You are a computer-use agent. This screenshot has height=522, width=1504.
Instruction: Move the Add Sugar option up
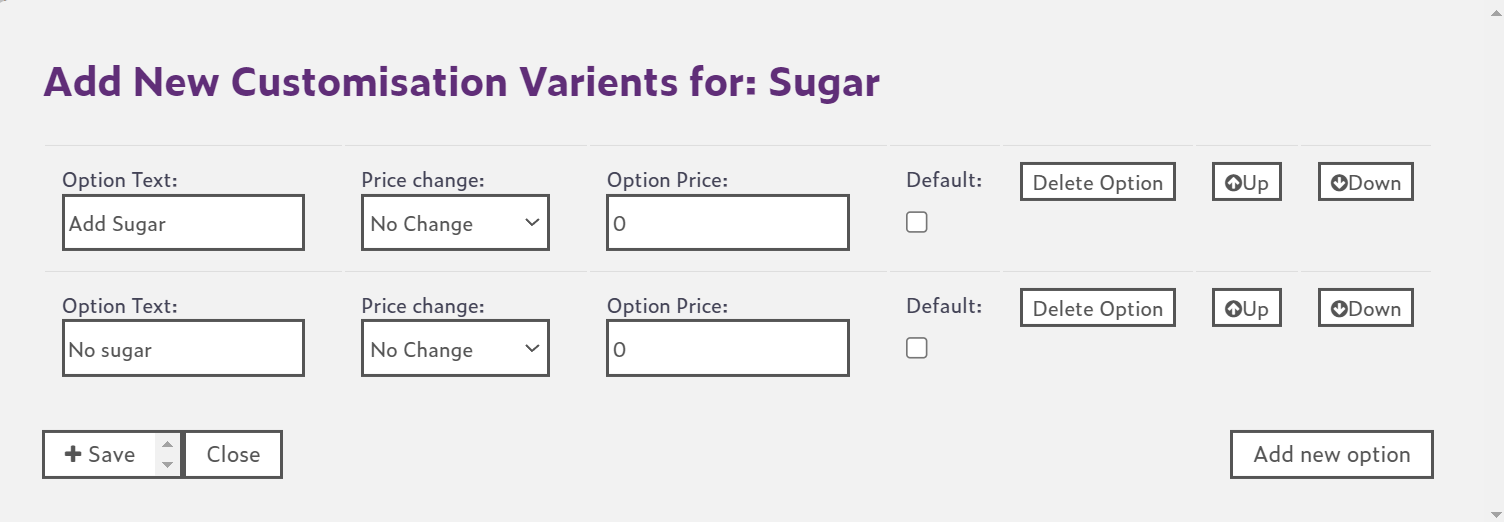pos(1246,183)
